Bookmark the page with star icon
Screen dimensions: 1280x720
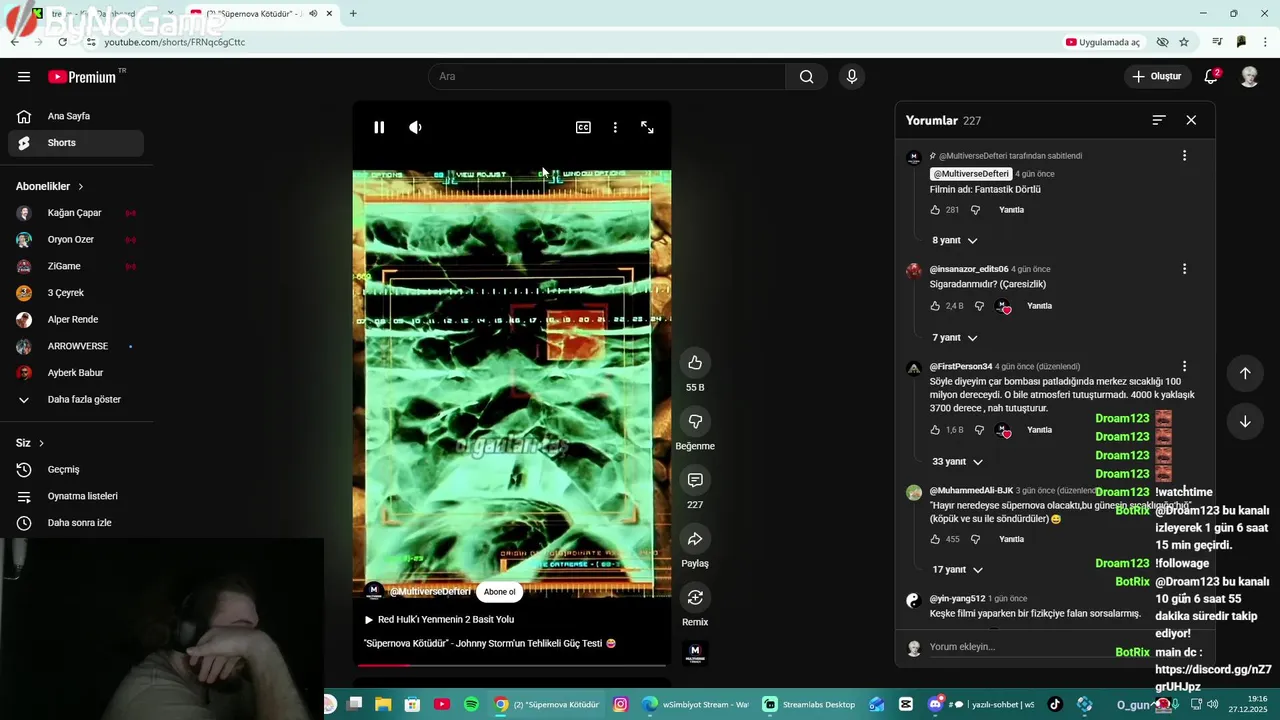pos(1184,42)
